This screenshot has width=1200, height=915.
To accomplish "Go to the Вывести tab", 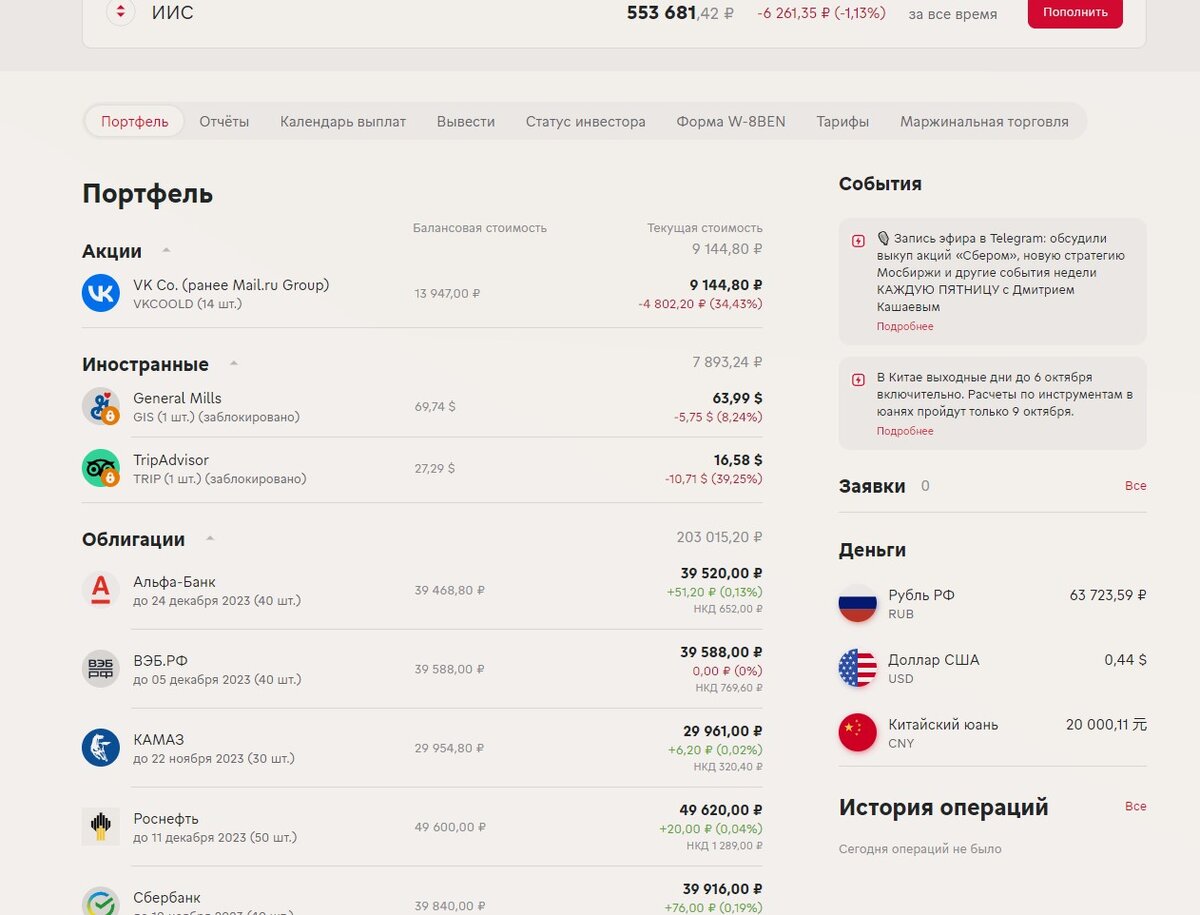I will click(466, 121).
